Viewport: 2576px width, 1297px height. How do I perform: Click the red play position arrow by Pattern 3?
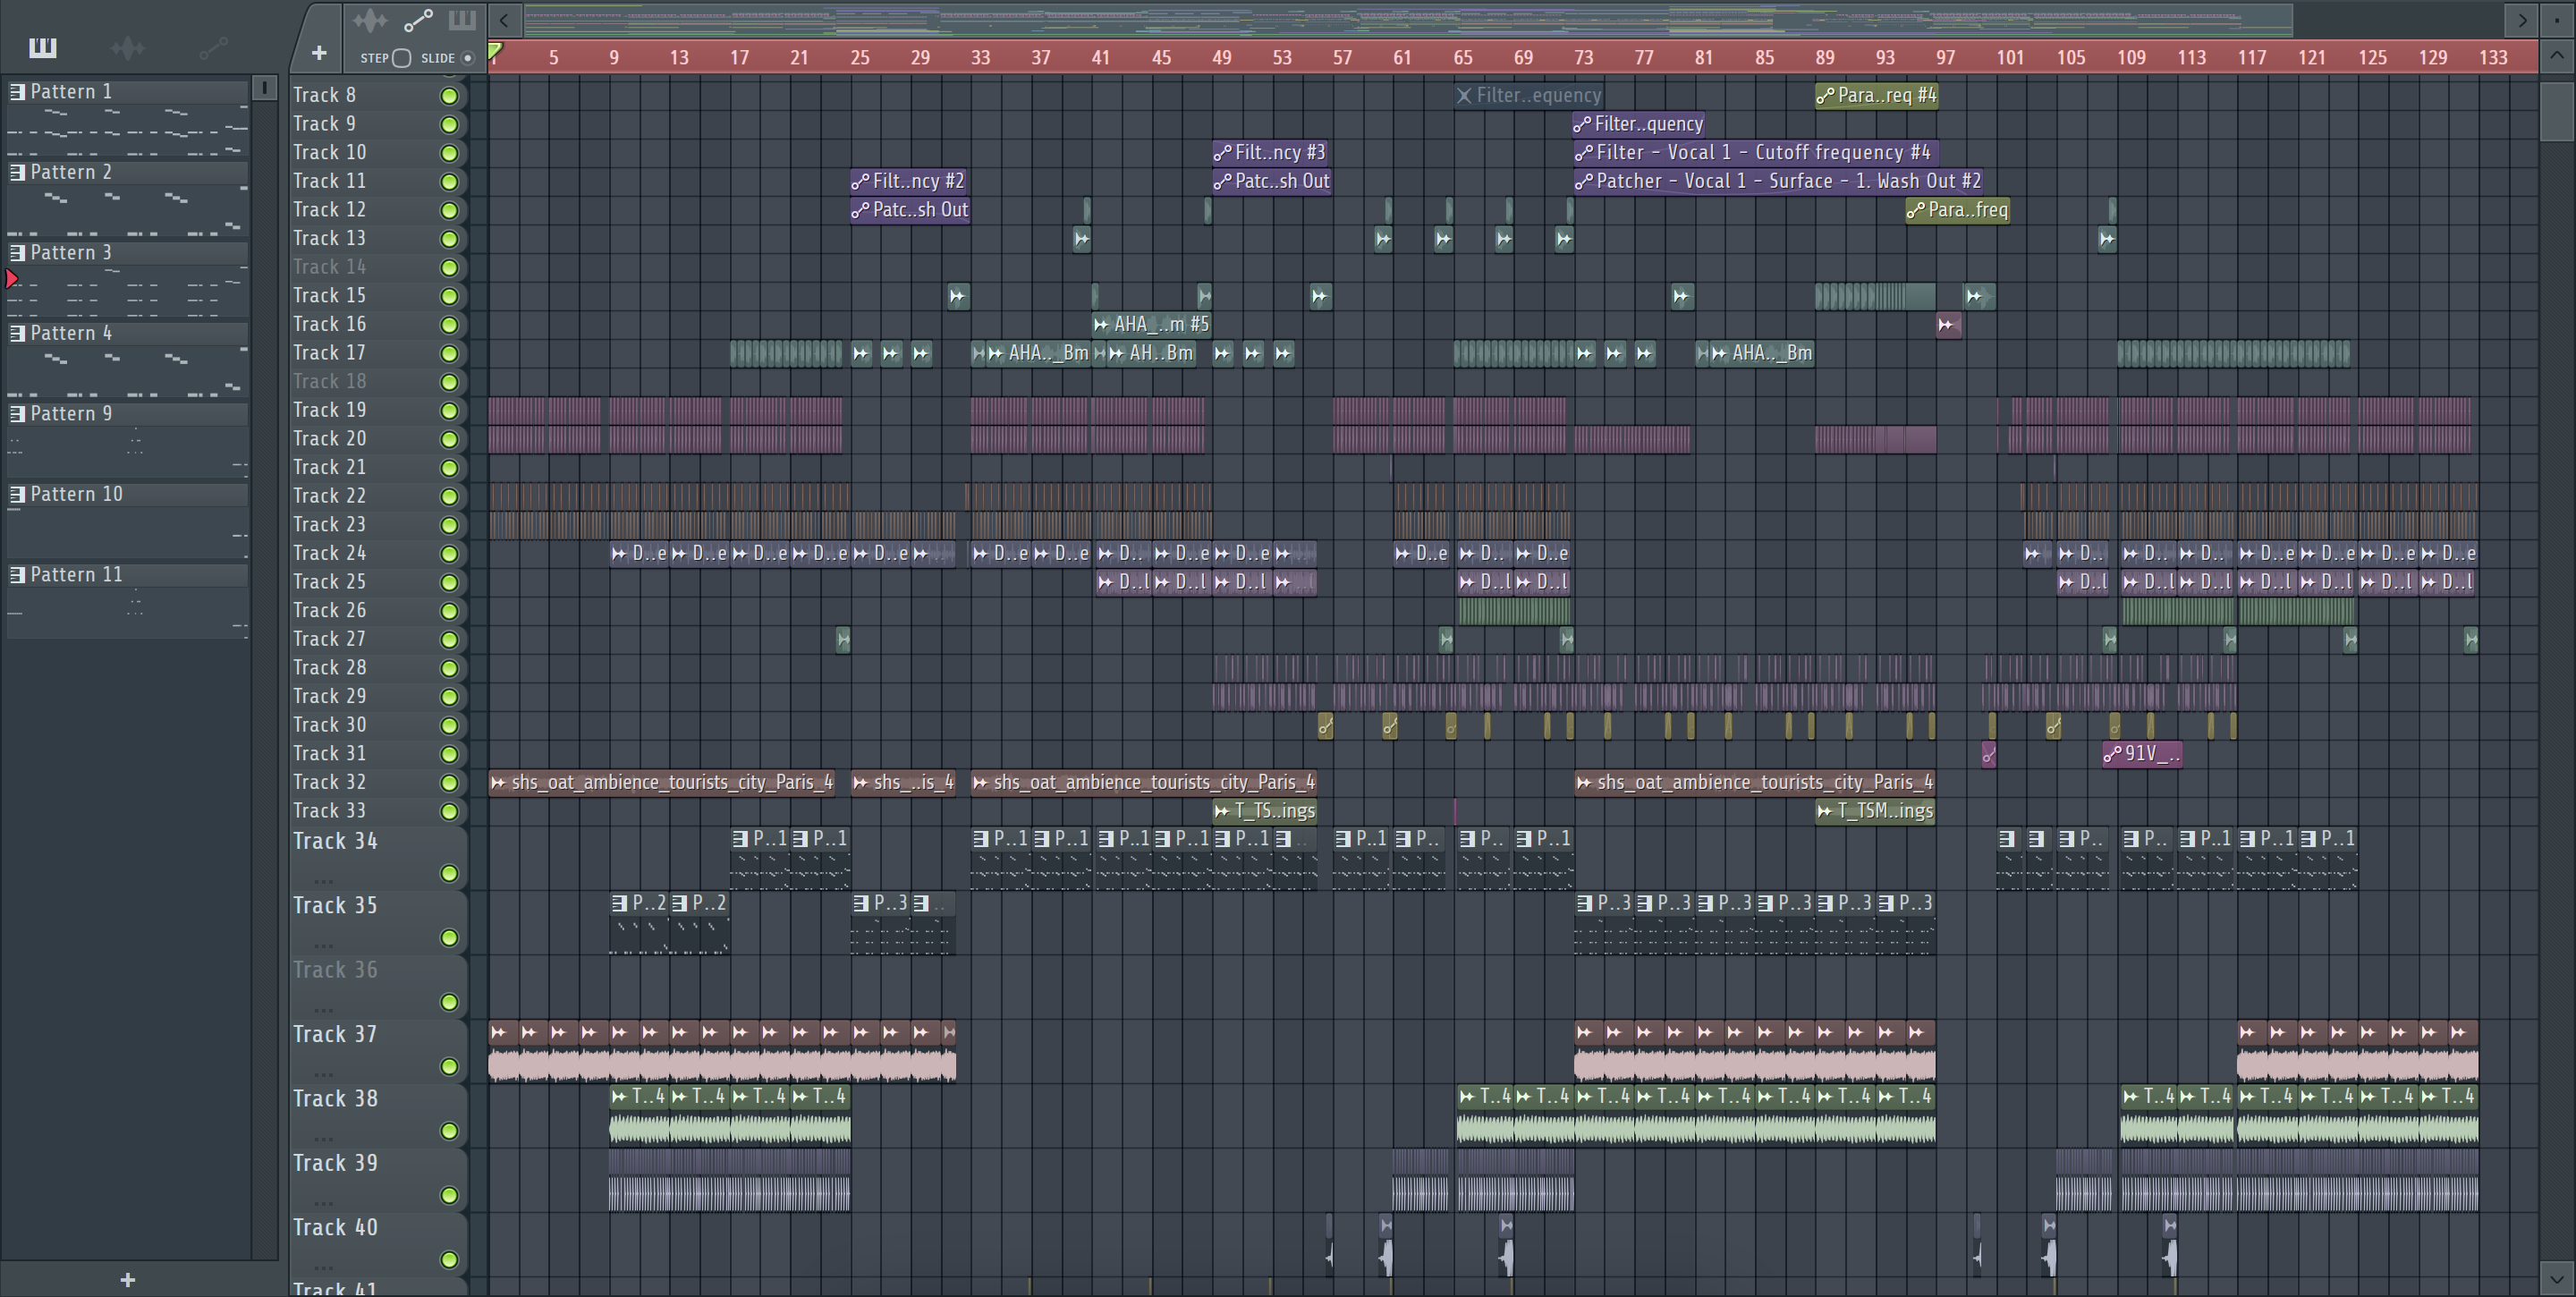12,279
